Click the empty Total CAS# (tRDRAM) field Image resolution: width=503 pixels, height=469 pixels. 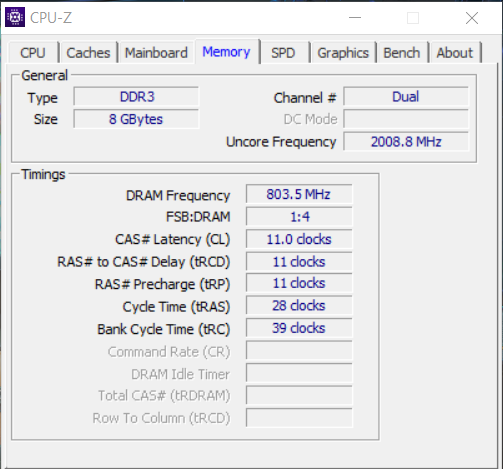click(x=299, y=395)
